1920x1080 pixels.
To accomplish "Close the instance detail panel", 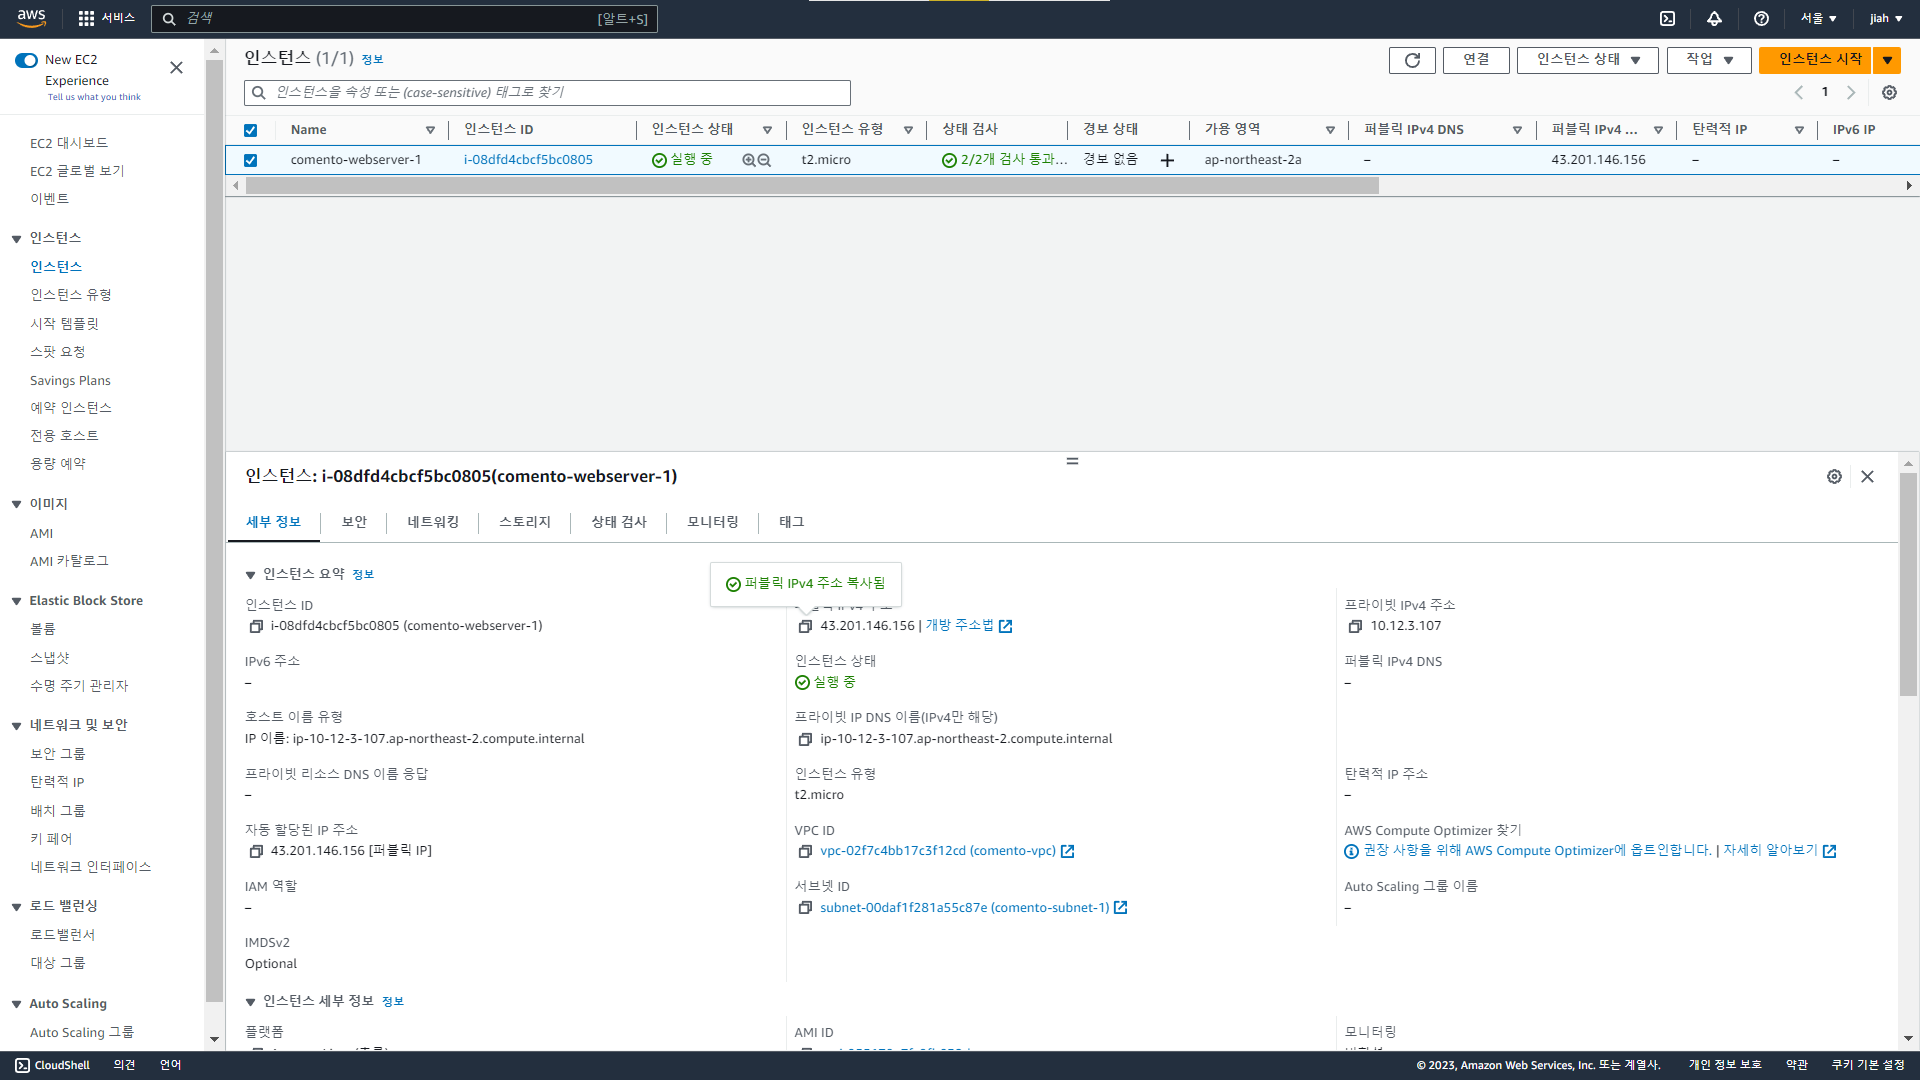I will (x=1867, y=477).
